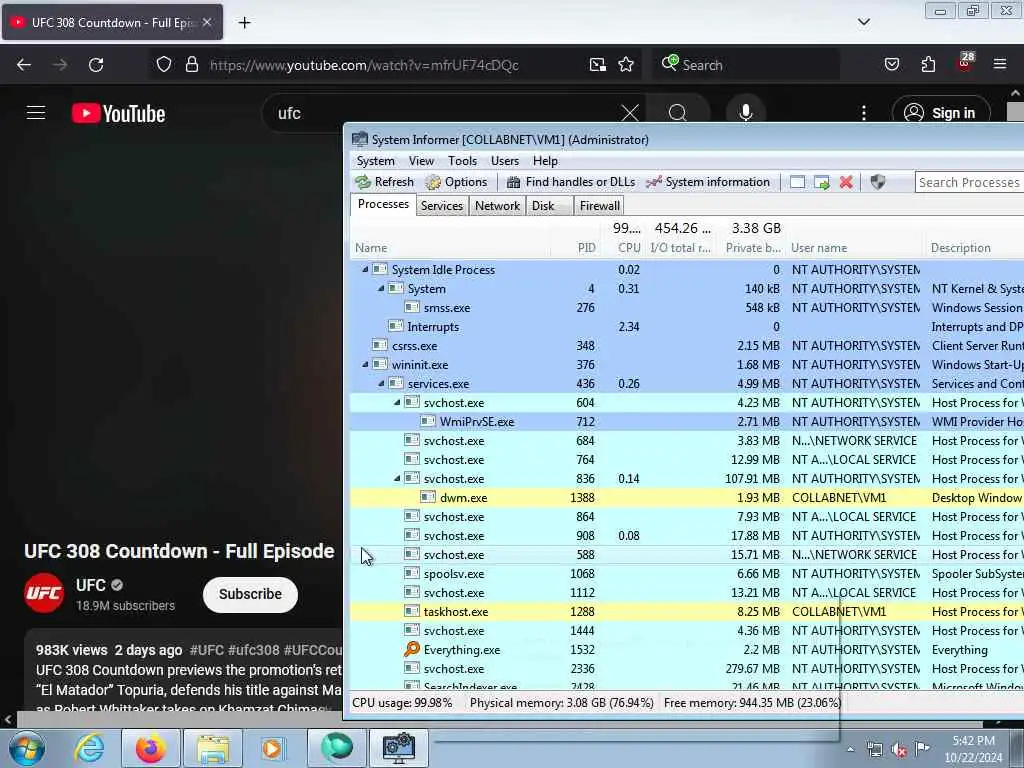Screen dimensions: 1024x768
Task: Bookmark this page with star icon
Action: pos(626,65)
